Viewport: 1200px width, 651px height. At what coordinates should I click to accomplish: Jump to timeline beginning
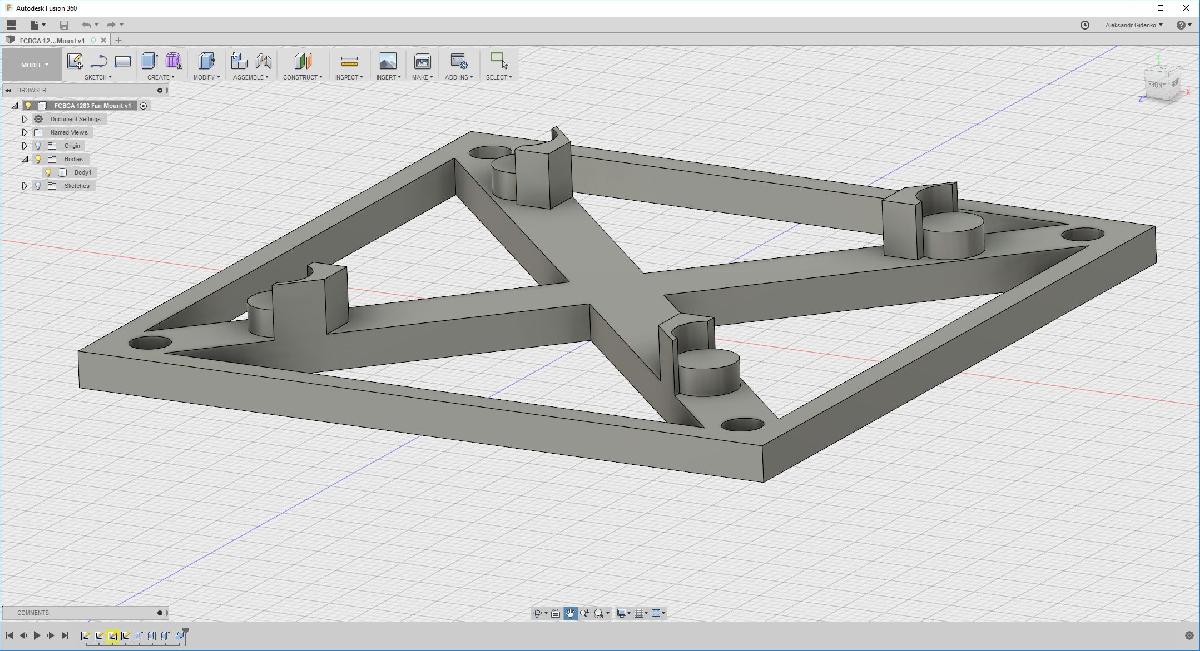pyautogui.click(x=10, y=635)
